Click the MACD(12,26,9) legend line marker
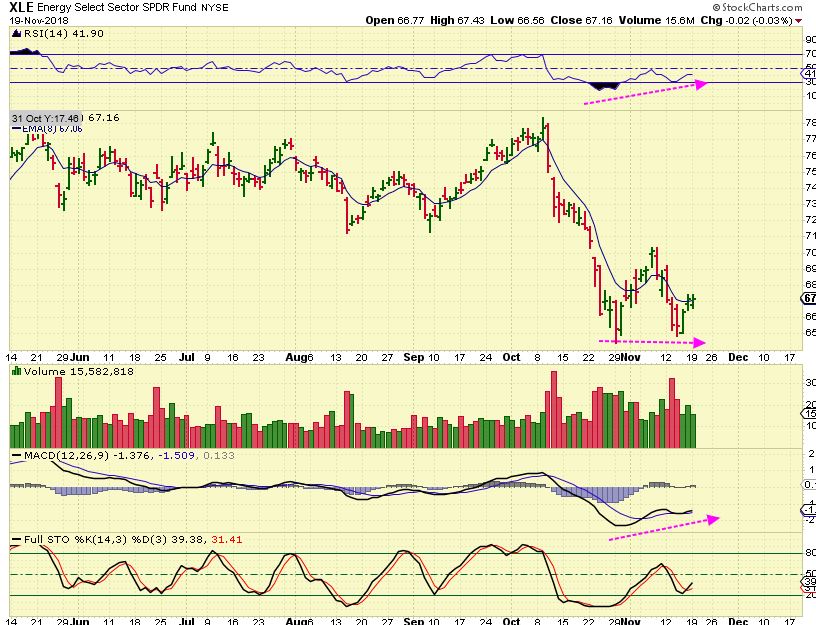 [17, 455]
